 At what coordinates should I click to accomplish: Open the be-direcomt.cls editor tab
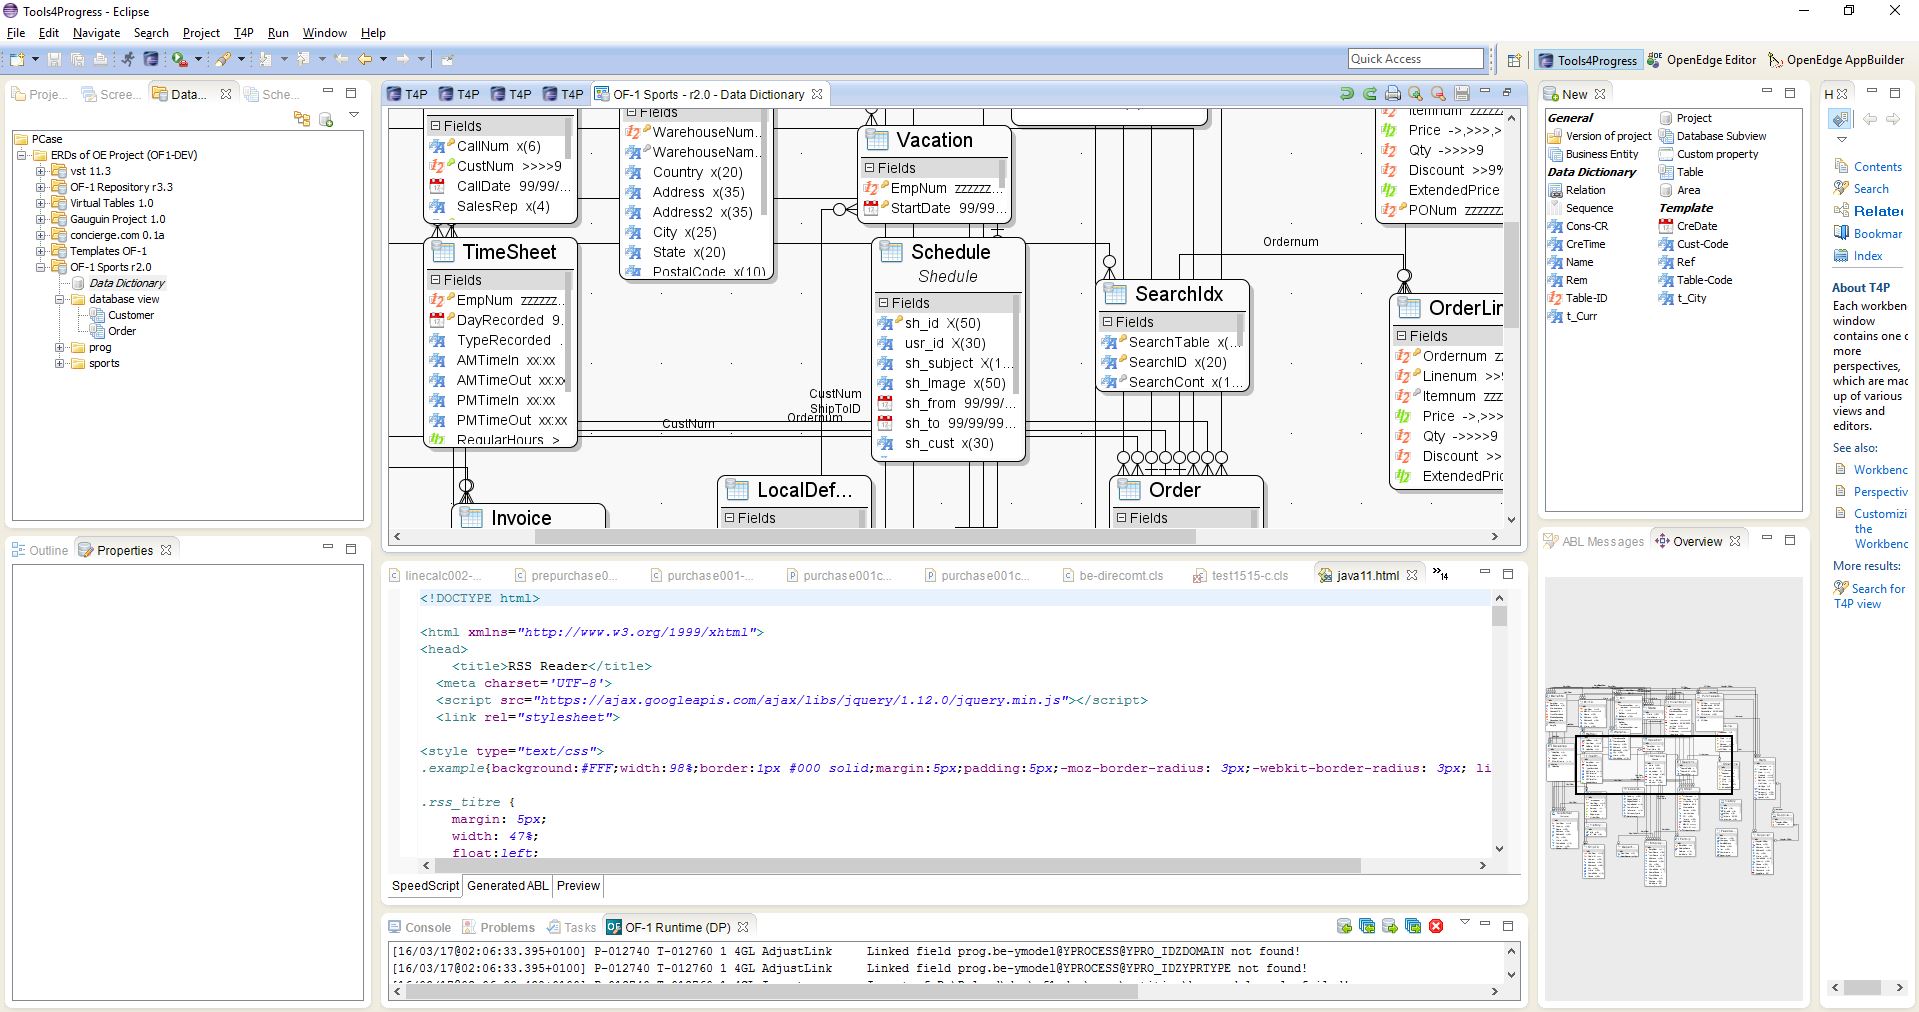coord(1111,575)
